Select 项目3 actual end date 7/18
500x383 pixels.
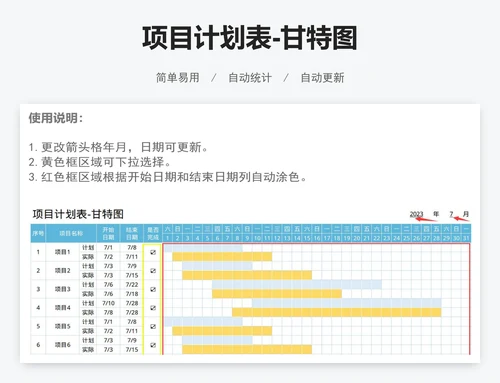pyautogui.click(x=132, y=294)
